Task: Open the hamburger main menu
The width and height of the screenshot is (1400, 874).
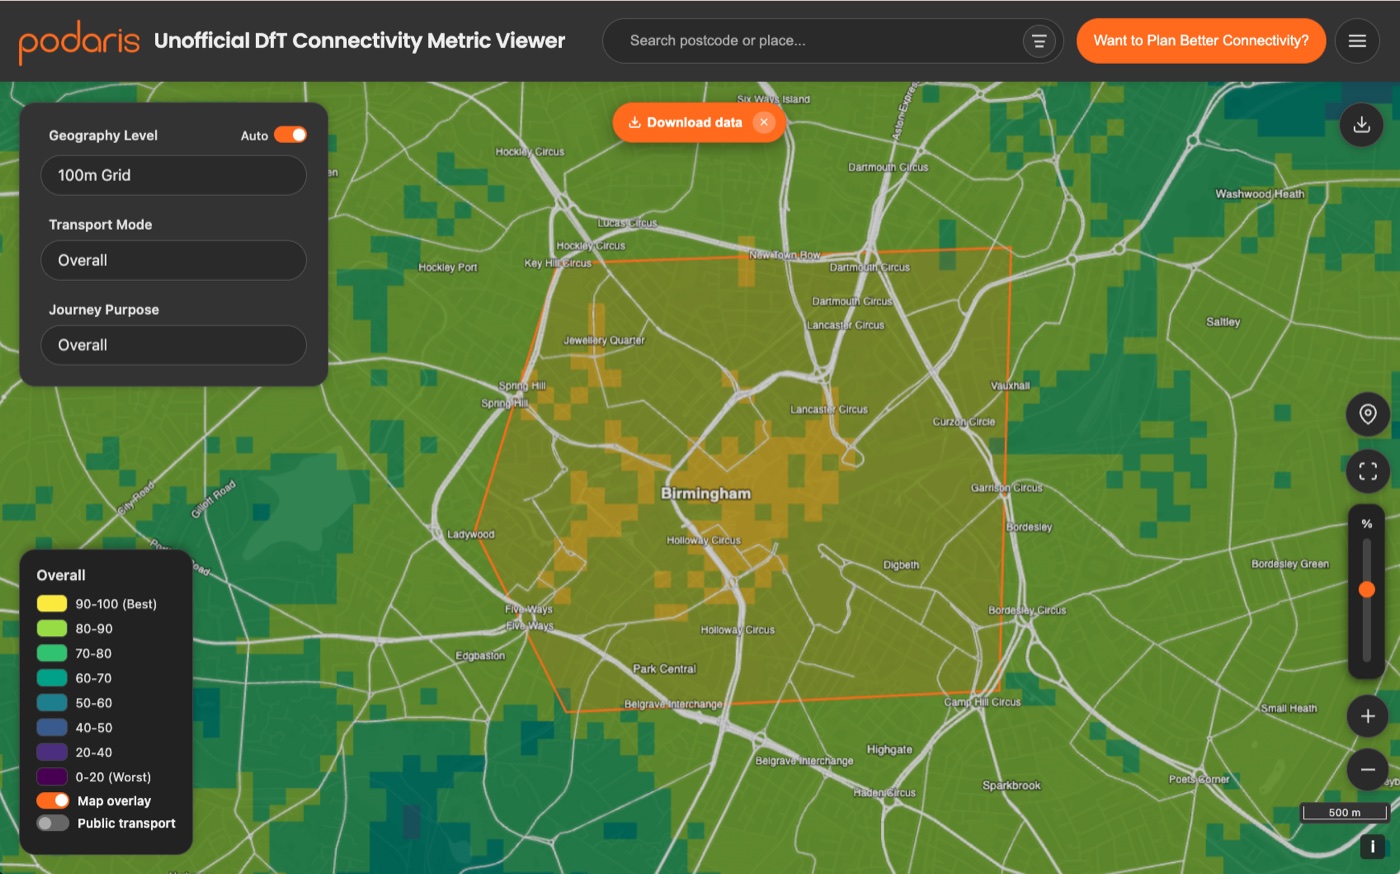Action: [1357, 41]
